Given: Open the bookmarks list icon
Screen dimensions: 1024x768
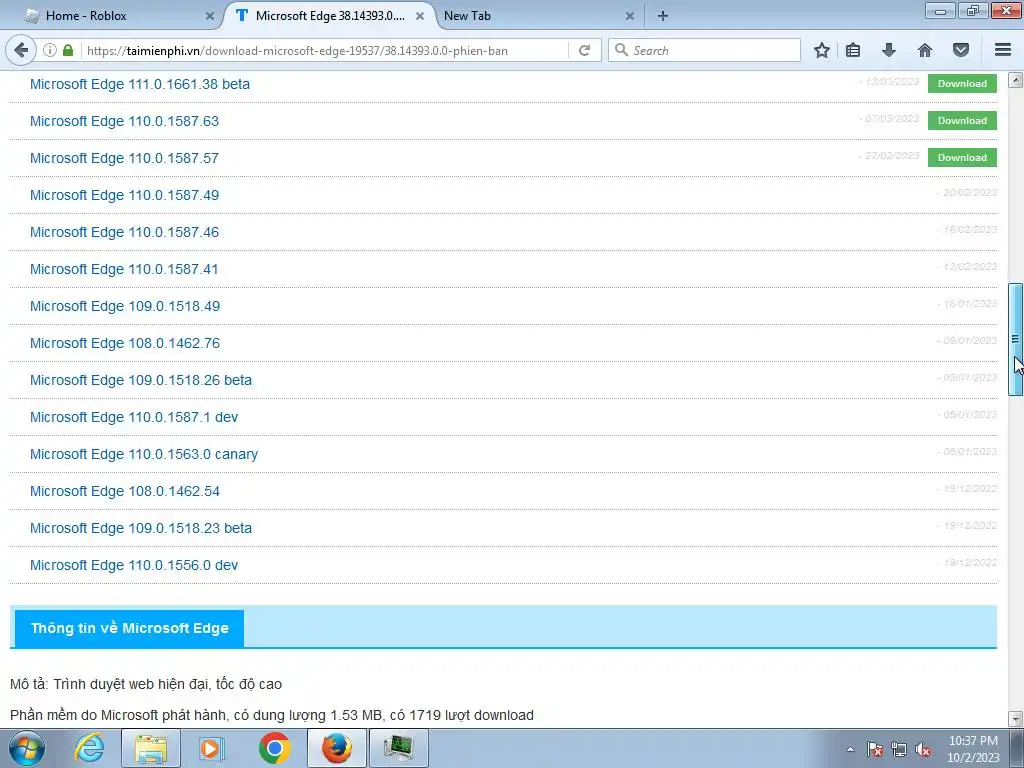Looking at the screenshot, I should [853, 50].
